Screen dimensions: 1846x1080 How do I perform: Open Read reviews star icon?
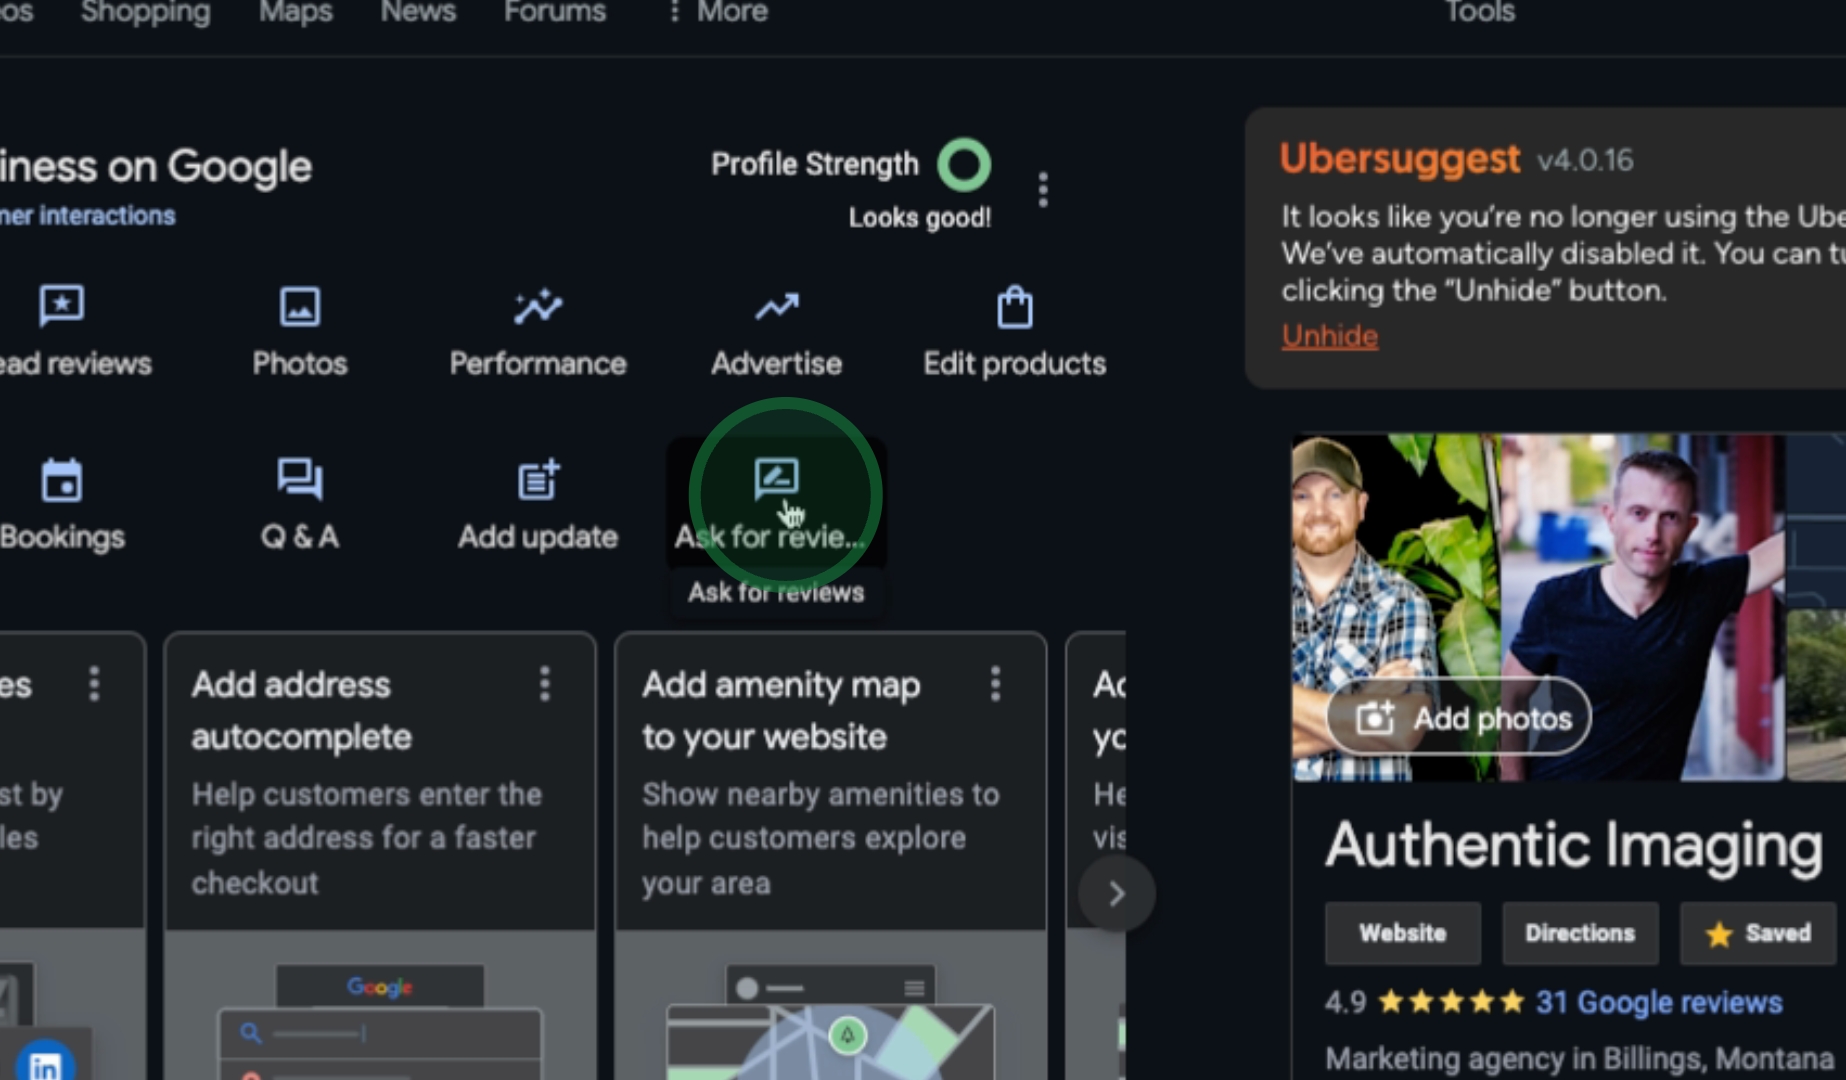[x=61, y=305]
